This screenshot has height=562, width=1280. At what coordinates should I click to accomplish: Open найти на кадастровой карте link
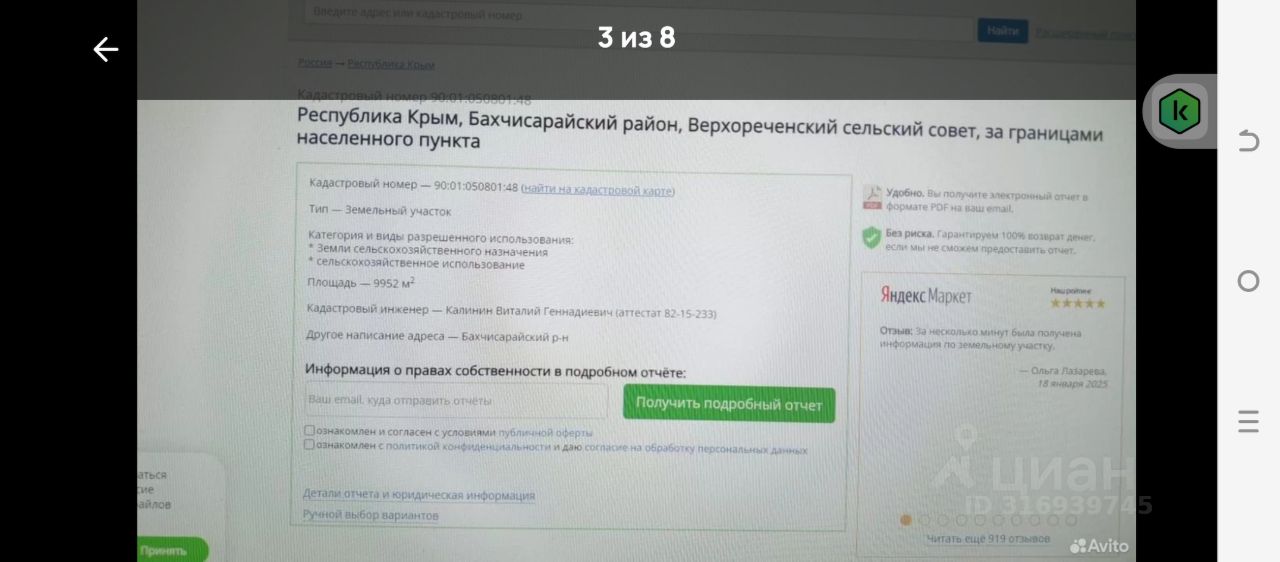[x=599, y=189]
